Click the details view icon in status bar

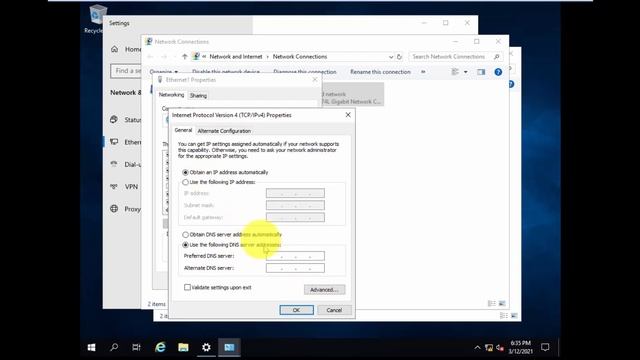point(492,304)
